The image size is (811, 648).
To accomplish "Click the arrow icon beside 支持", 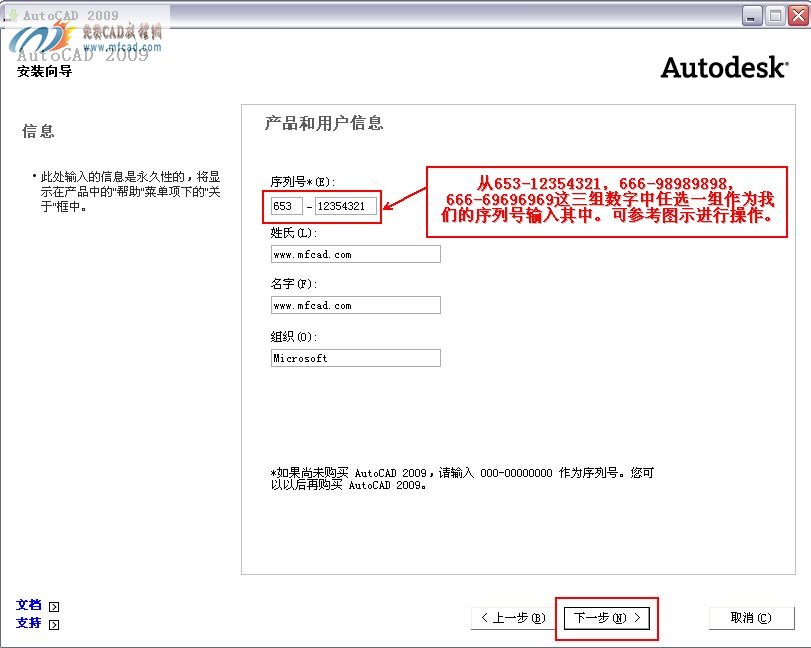I will 54,625.
